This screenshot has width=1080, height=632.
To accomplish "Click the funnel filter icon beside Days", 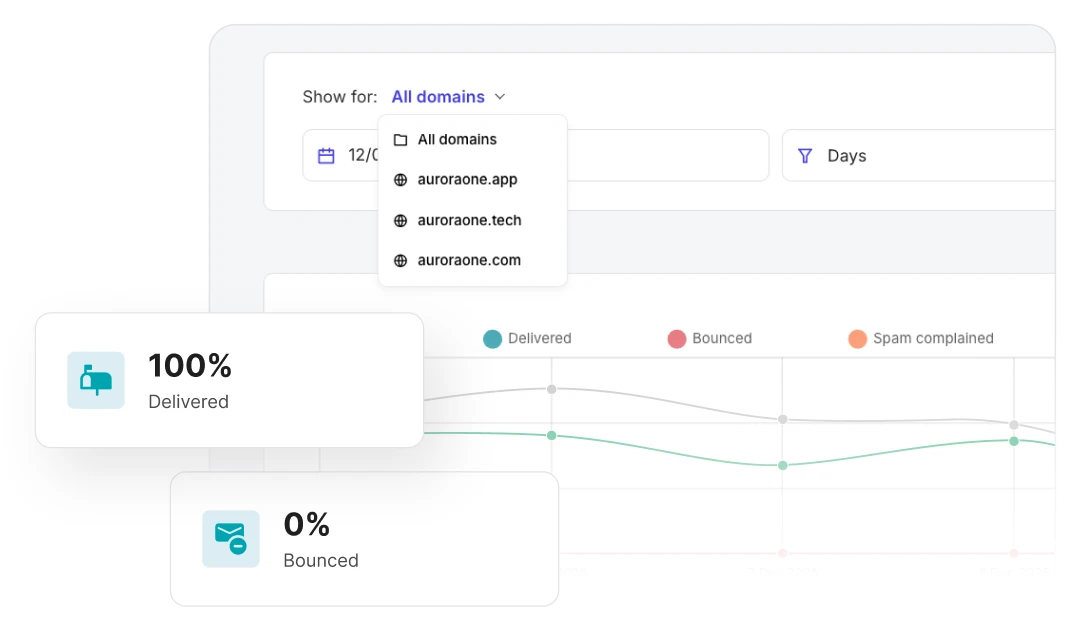I will click(x=804, y=156).
